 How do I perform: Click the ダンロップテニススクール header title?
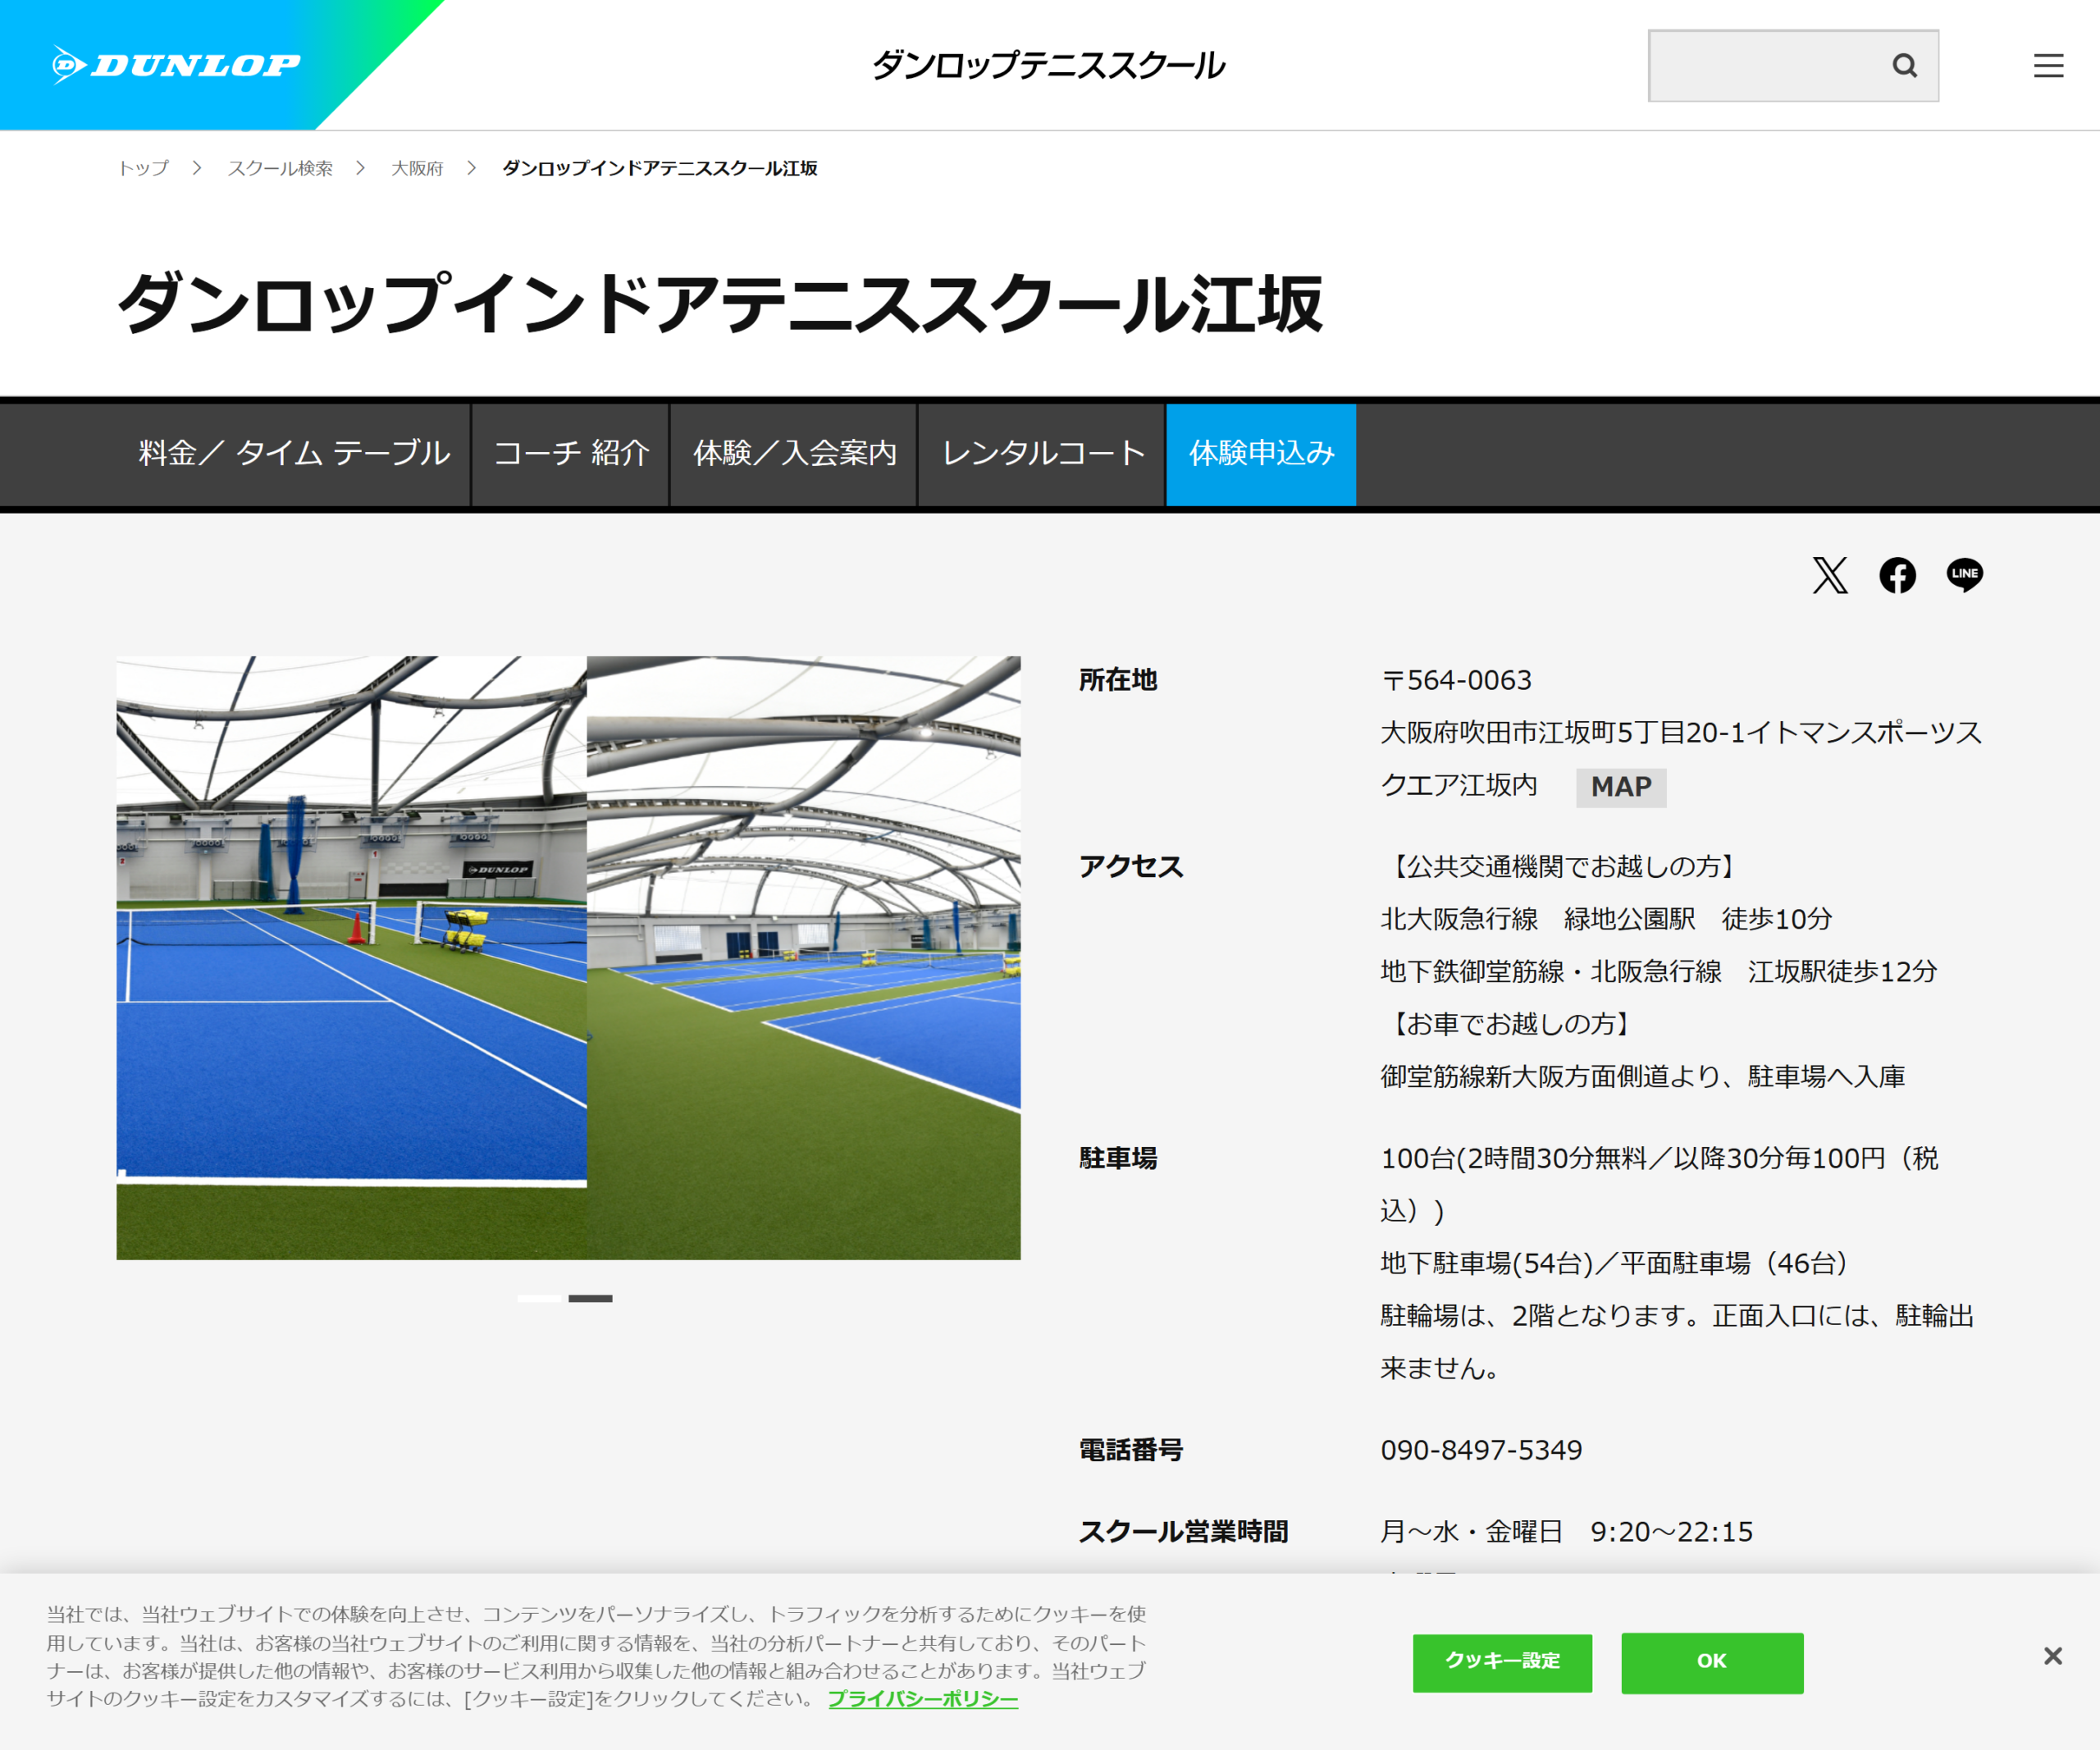[x=1048, y=66]
